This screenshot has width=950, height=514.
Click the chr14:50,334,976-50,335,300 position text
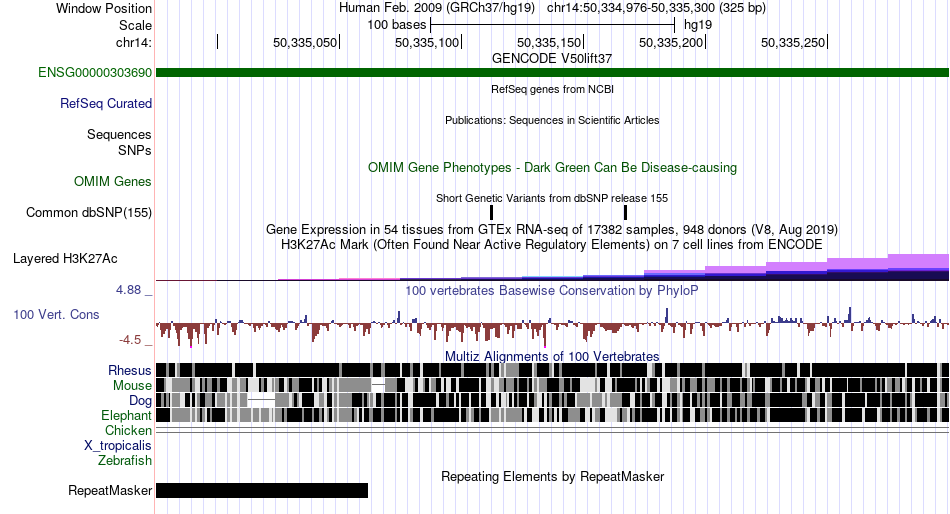coord(656,8)
